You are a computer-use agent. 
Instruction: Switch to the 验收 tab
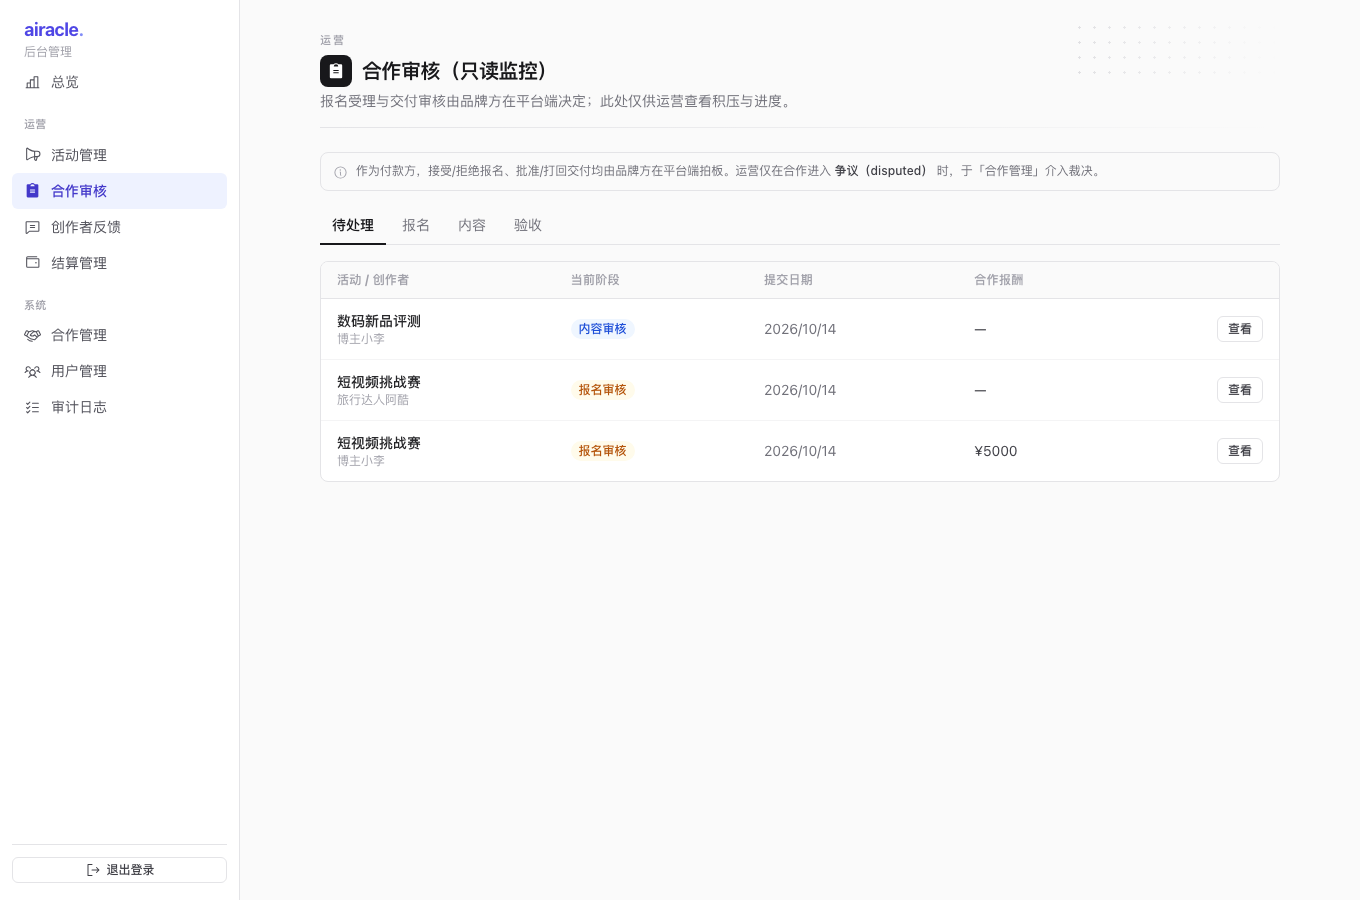click(x=528, y=226)
